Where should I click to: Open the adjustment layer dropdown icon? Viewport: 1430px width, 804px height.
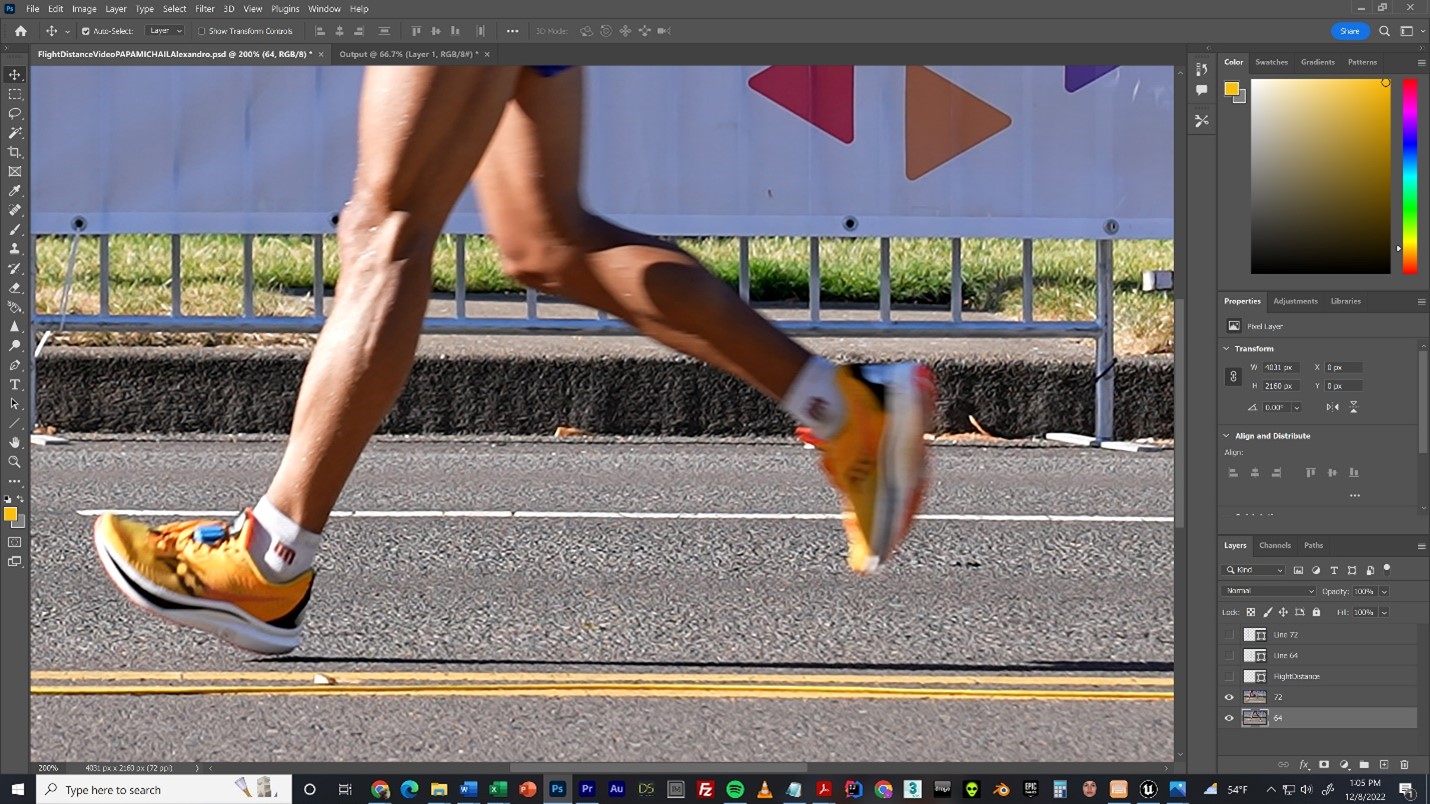tap(1344, 765)
